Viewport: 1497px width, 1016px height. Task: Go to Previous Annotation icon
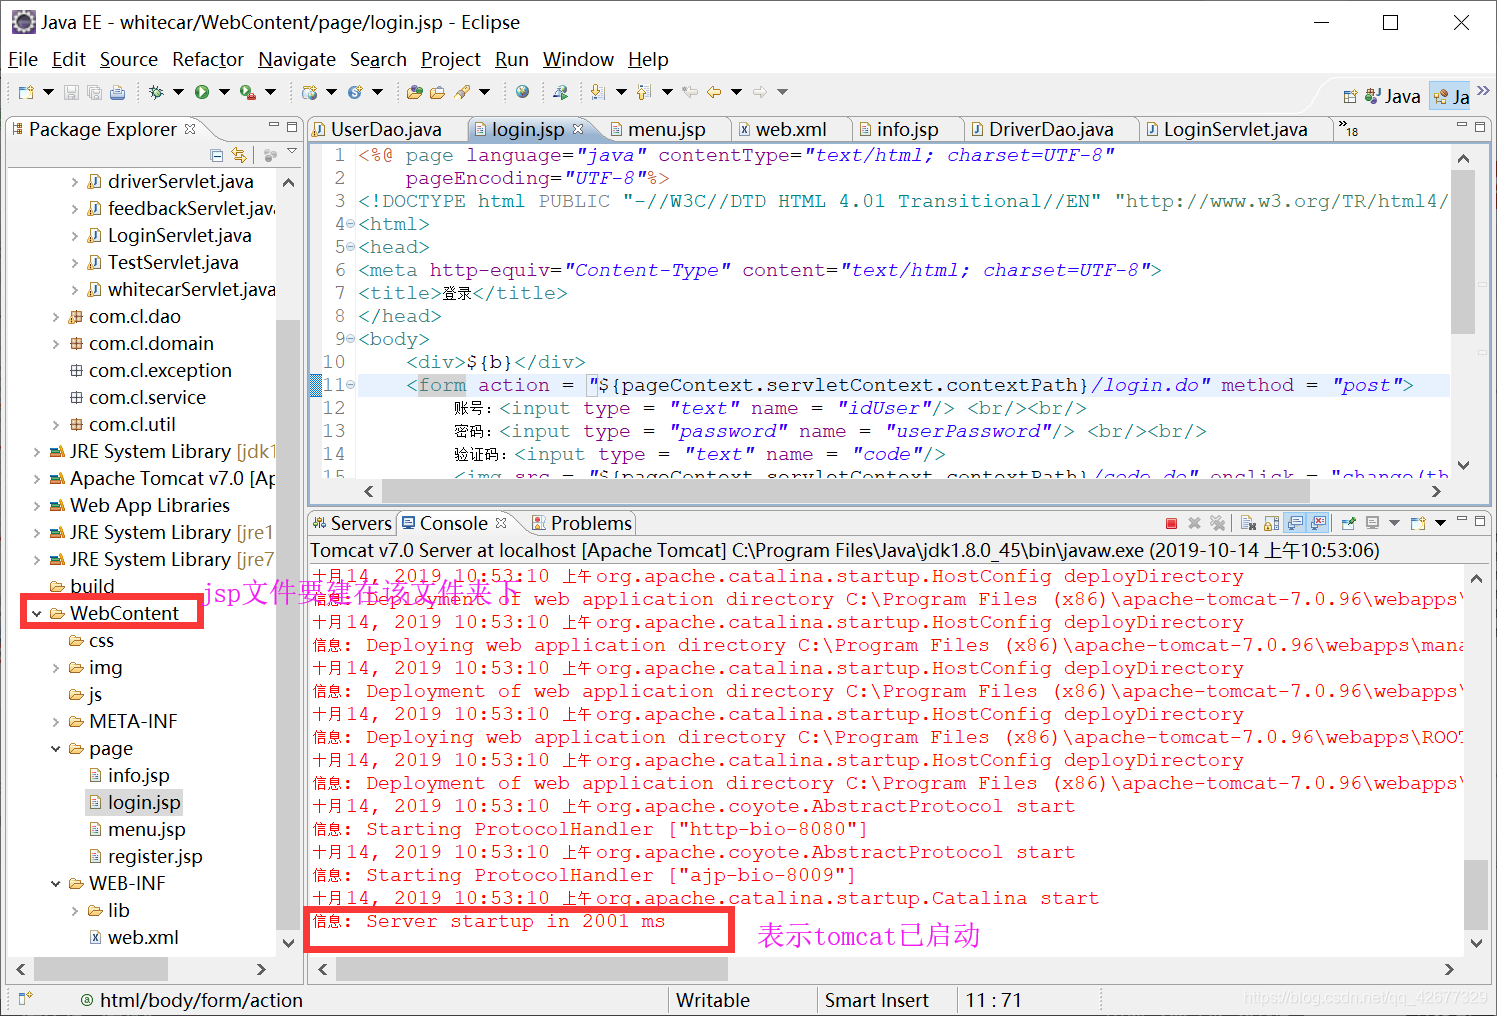click(644, 92)
